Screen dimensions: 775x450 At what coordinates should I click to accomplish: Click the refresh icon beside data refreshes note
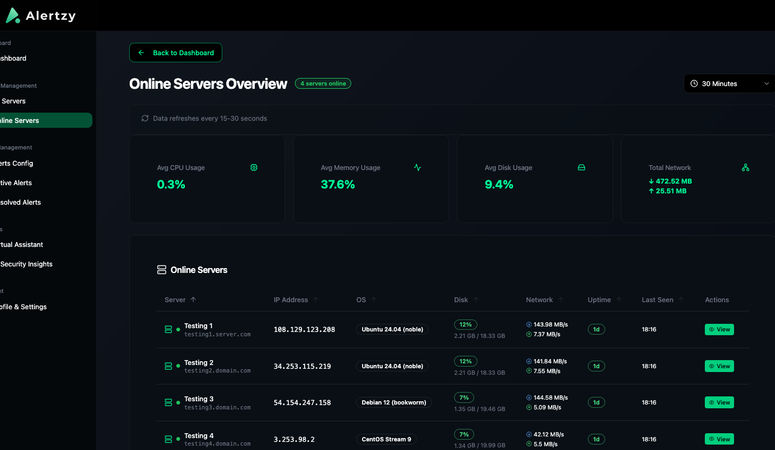click(x=145, y=118)
